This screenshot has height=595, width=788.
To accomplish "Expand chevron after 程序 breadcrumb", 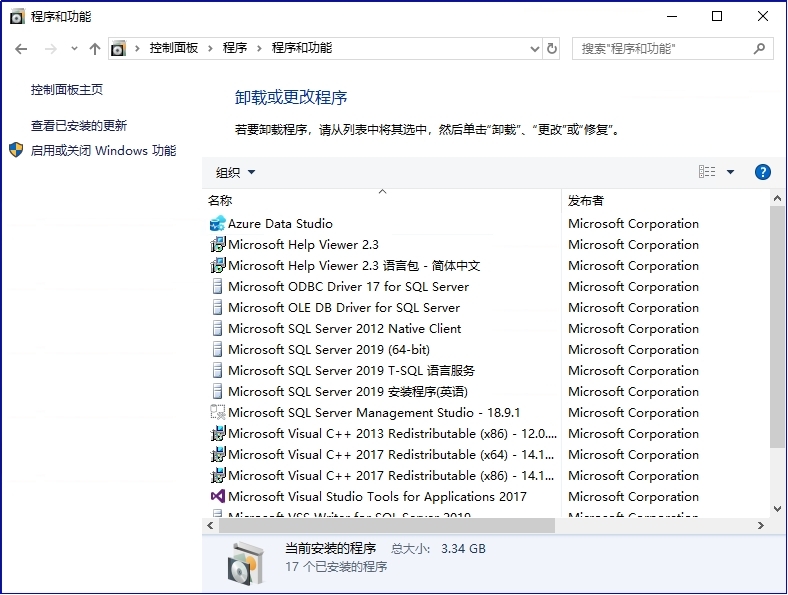I will (259, 49).
